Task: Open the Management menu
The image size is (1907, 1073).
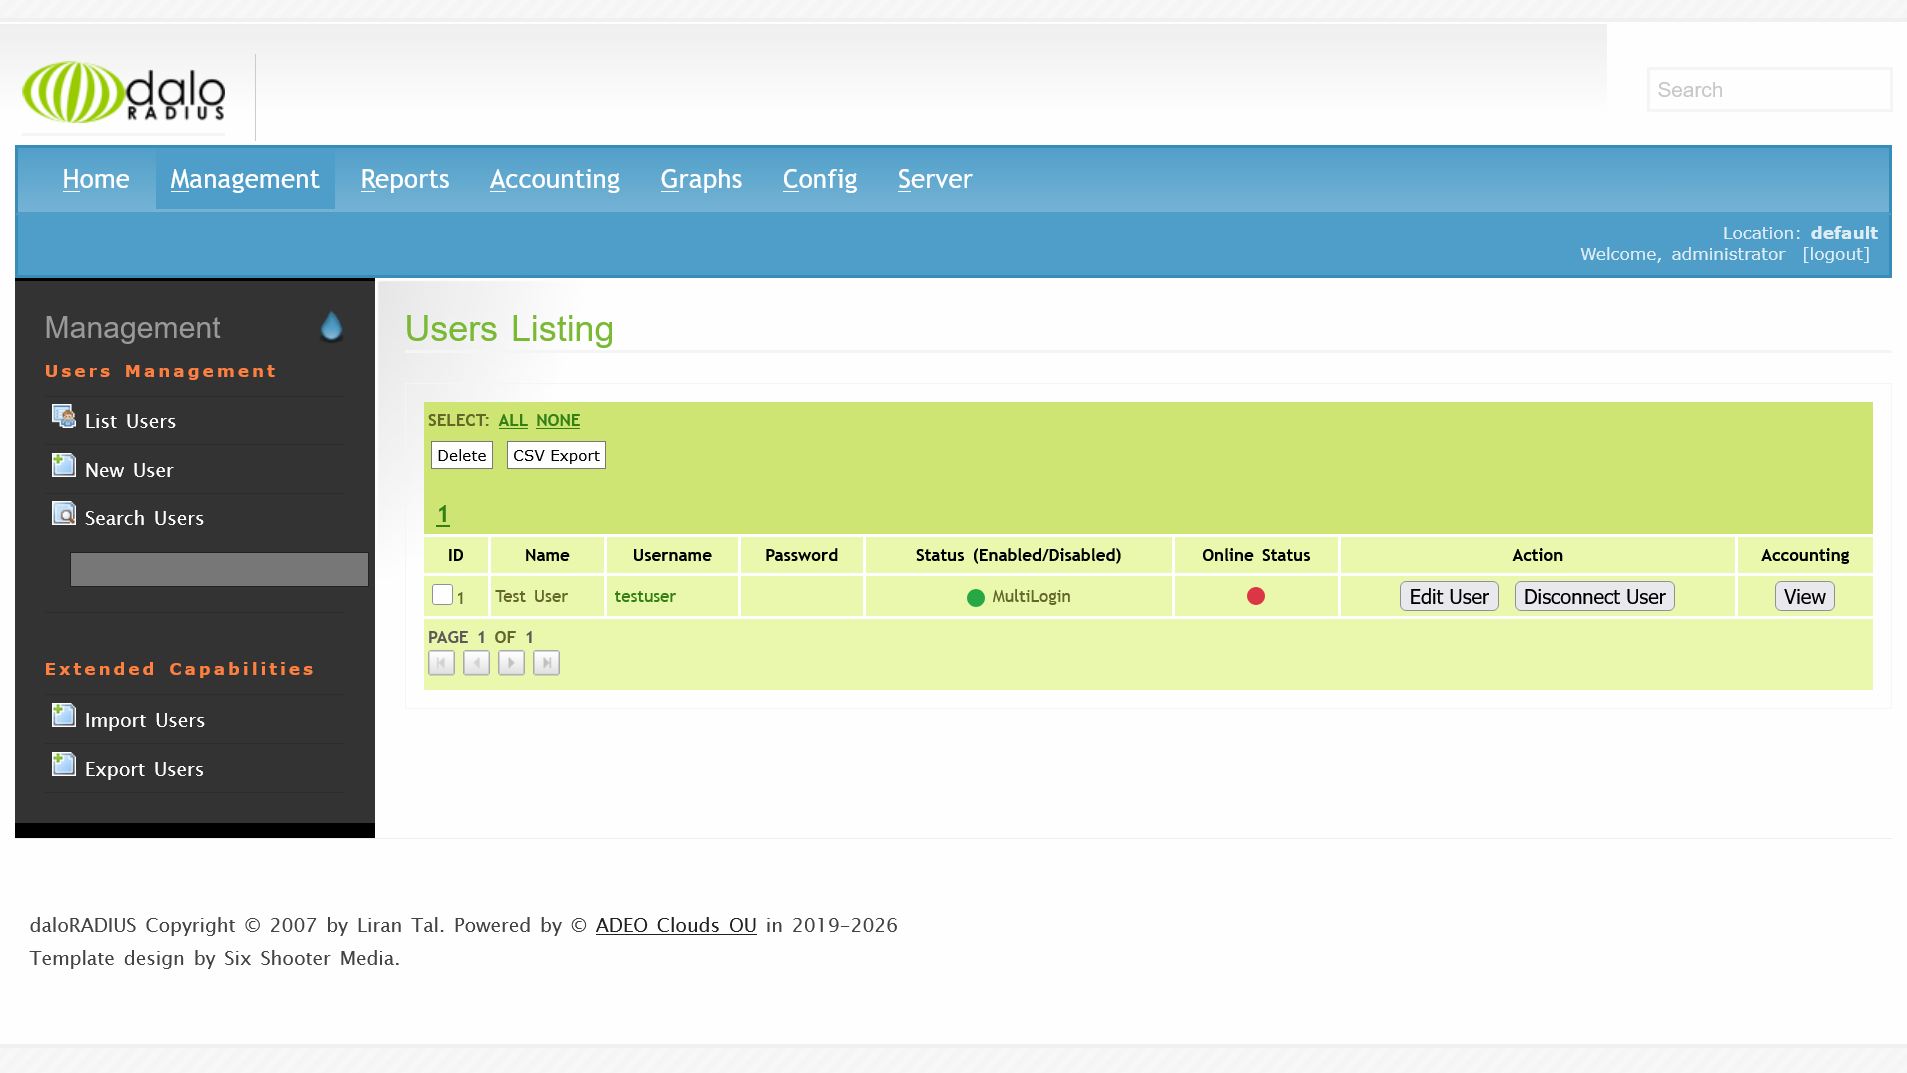Action: tap(245, 179)
